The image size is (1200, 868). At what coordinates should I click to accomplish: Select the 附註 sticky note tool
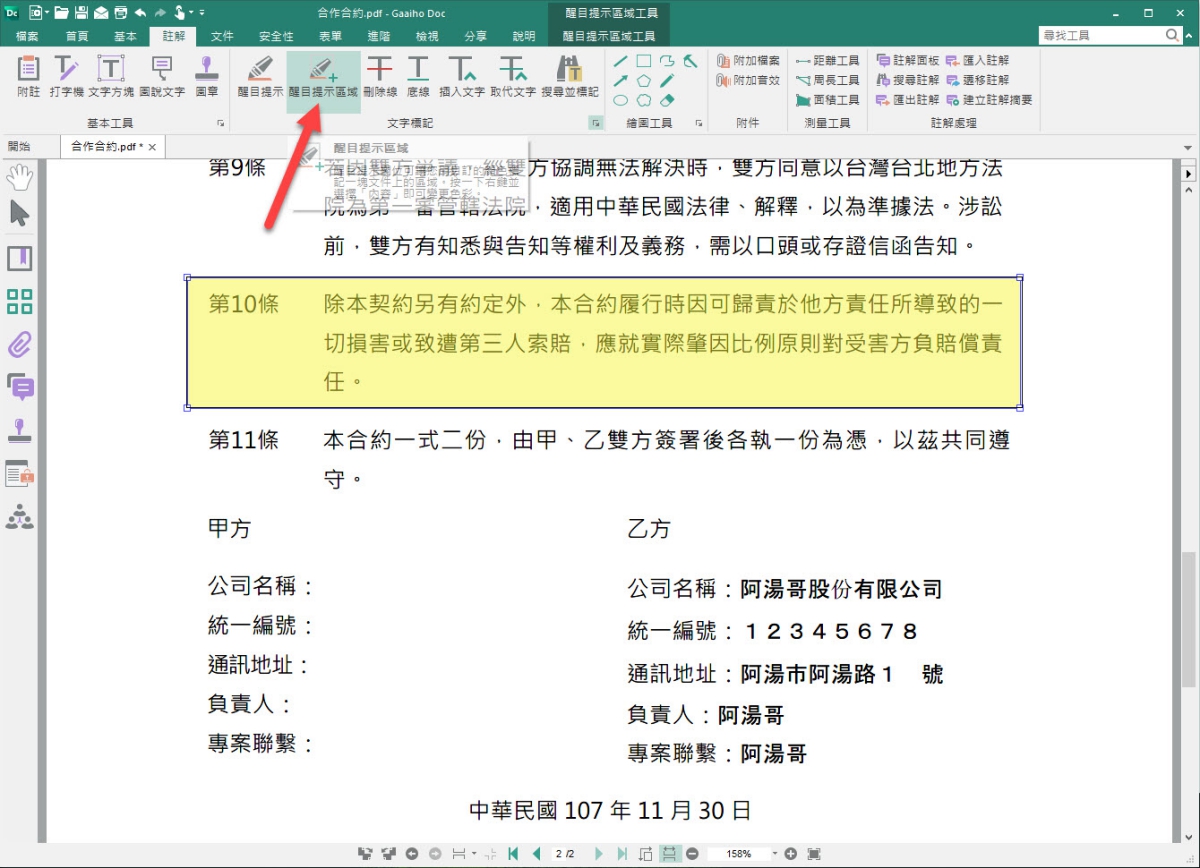[29, 76]
